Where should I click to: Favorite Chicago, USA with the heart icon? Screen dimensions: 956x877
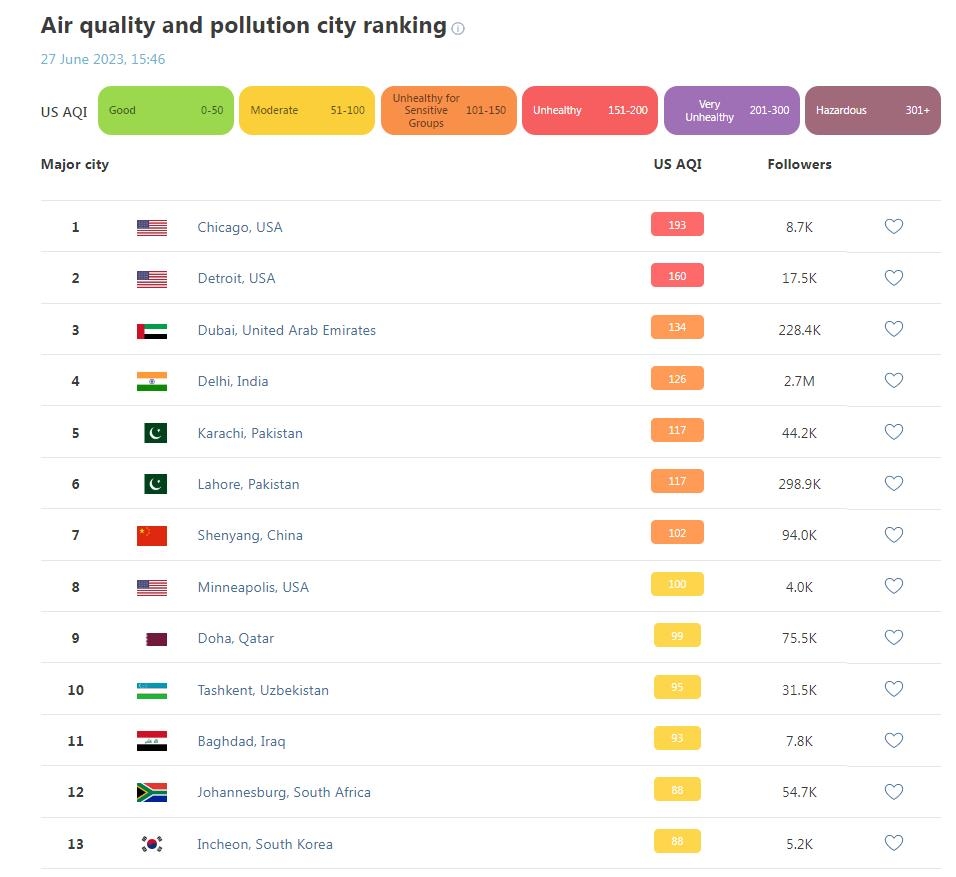point(893,226)
